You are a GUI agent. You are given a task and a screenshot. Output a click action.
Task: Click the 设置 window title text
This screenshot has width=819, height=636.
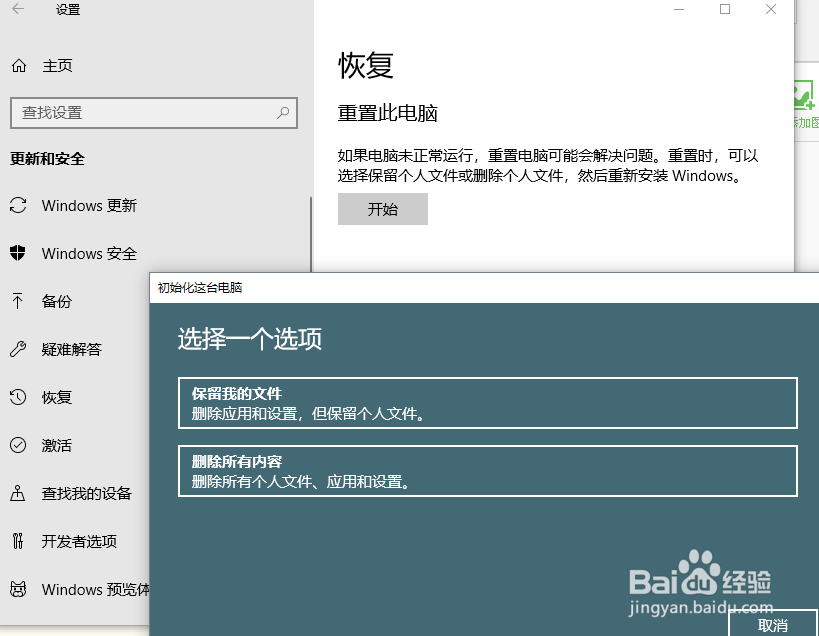coord(68,9)
